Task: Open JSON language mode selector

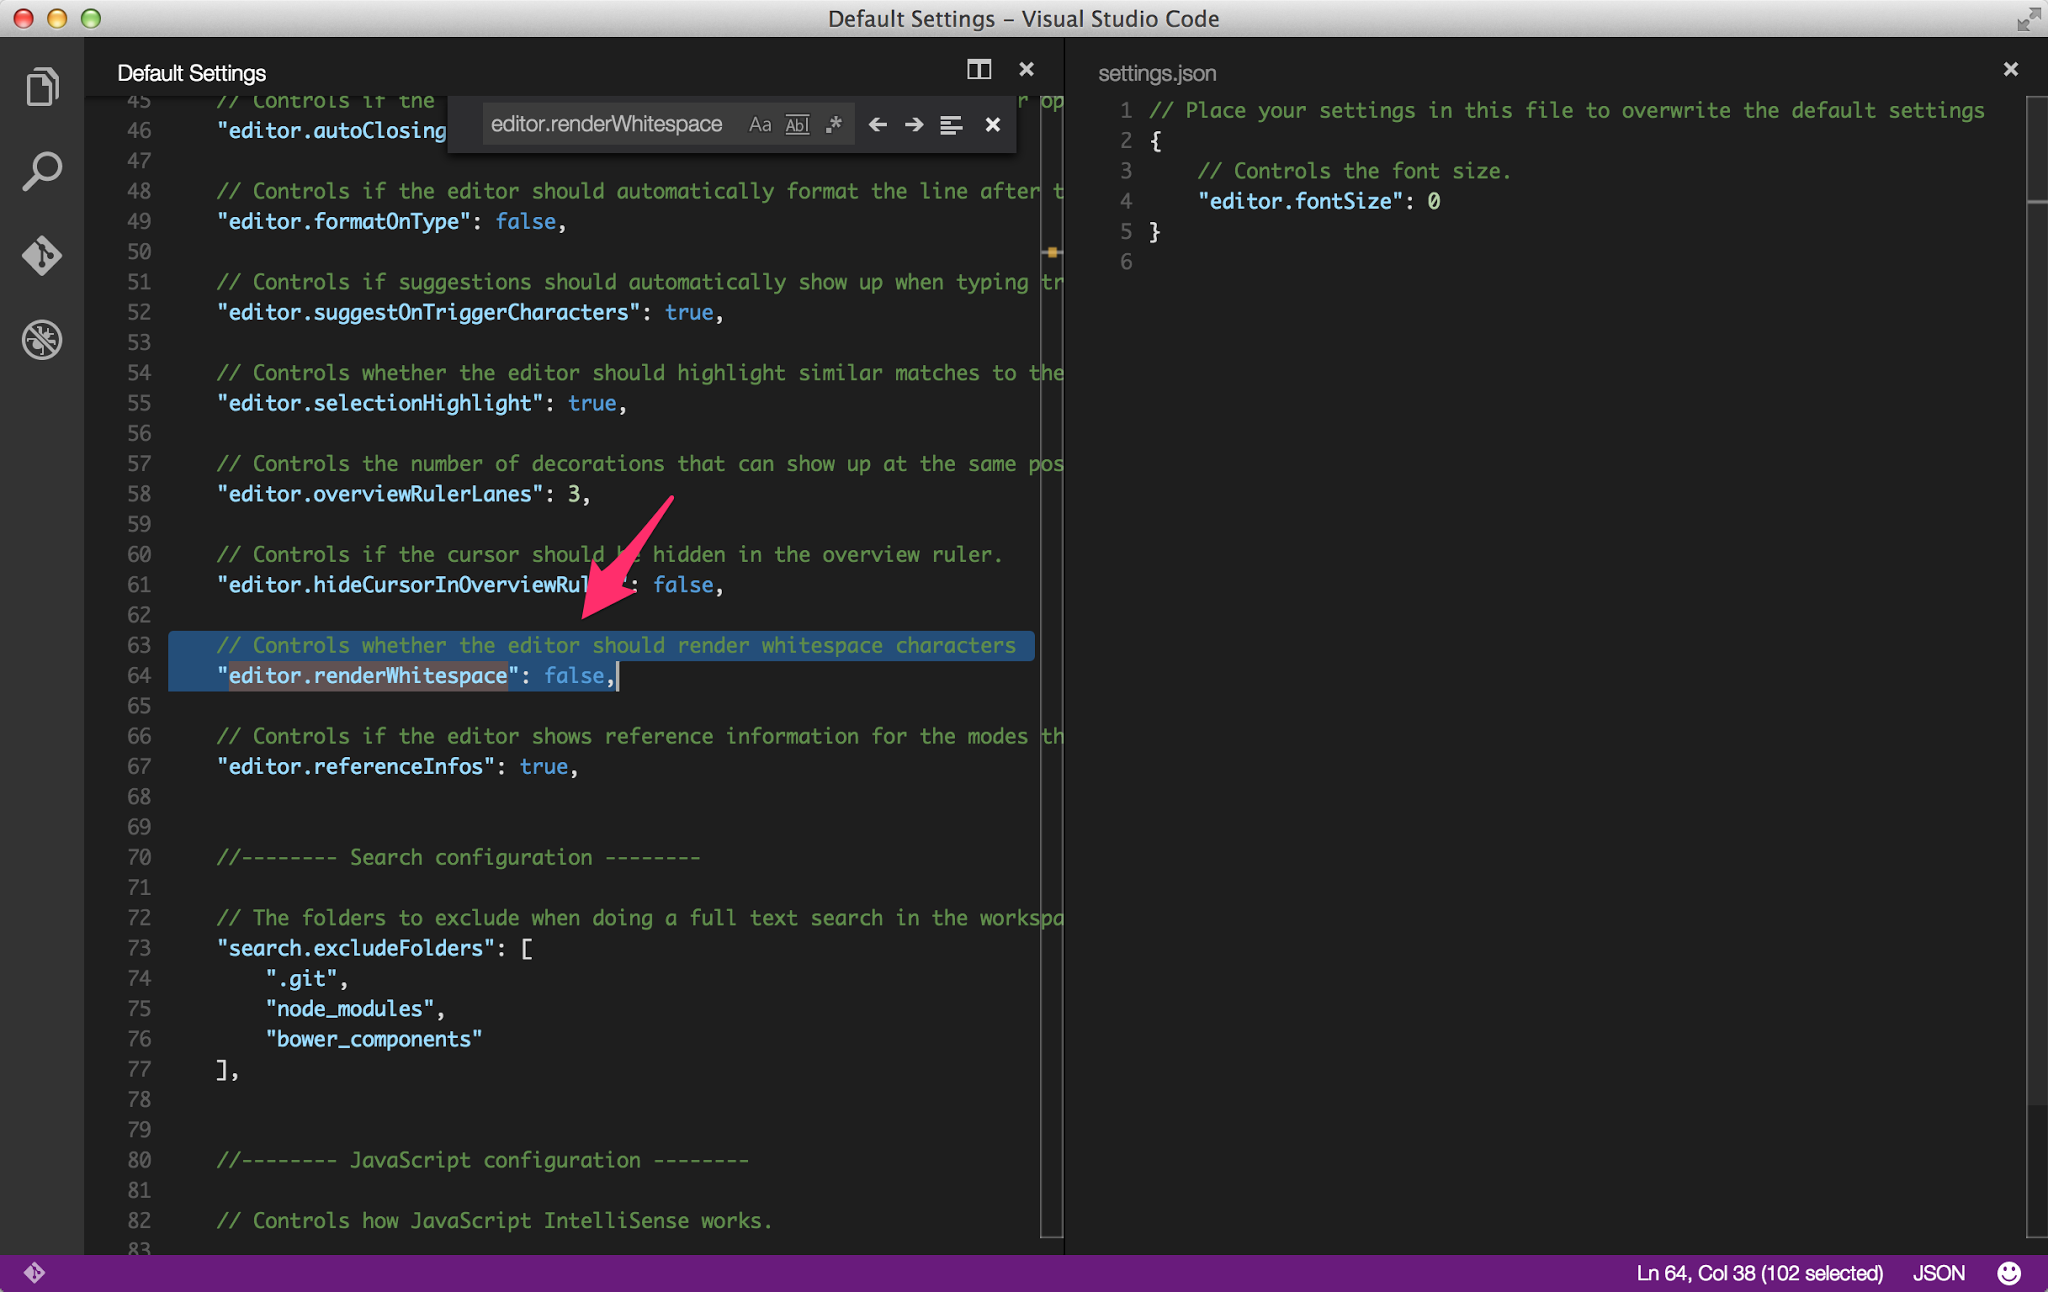Action: tap(1938, 1273)
